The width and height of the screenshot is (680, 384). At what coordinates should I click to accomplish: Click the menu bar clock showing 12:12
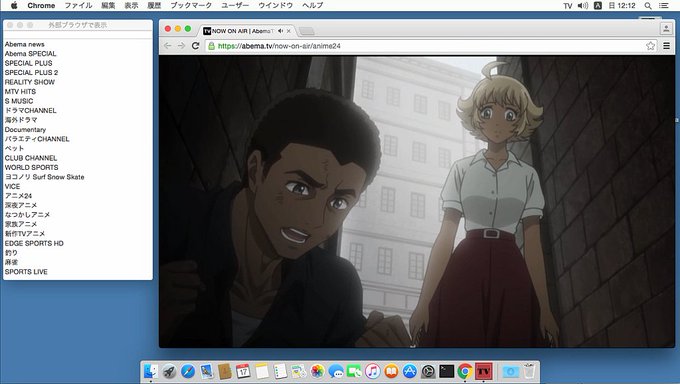pos(622,6)
